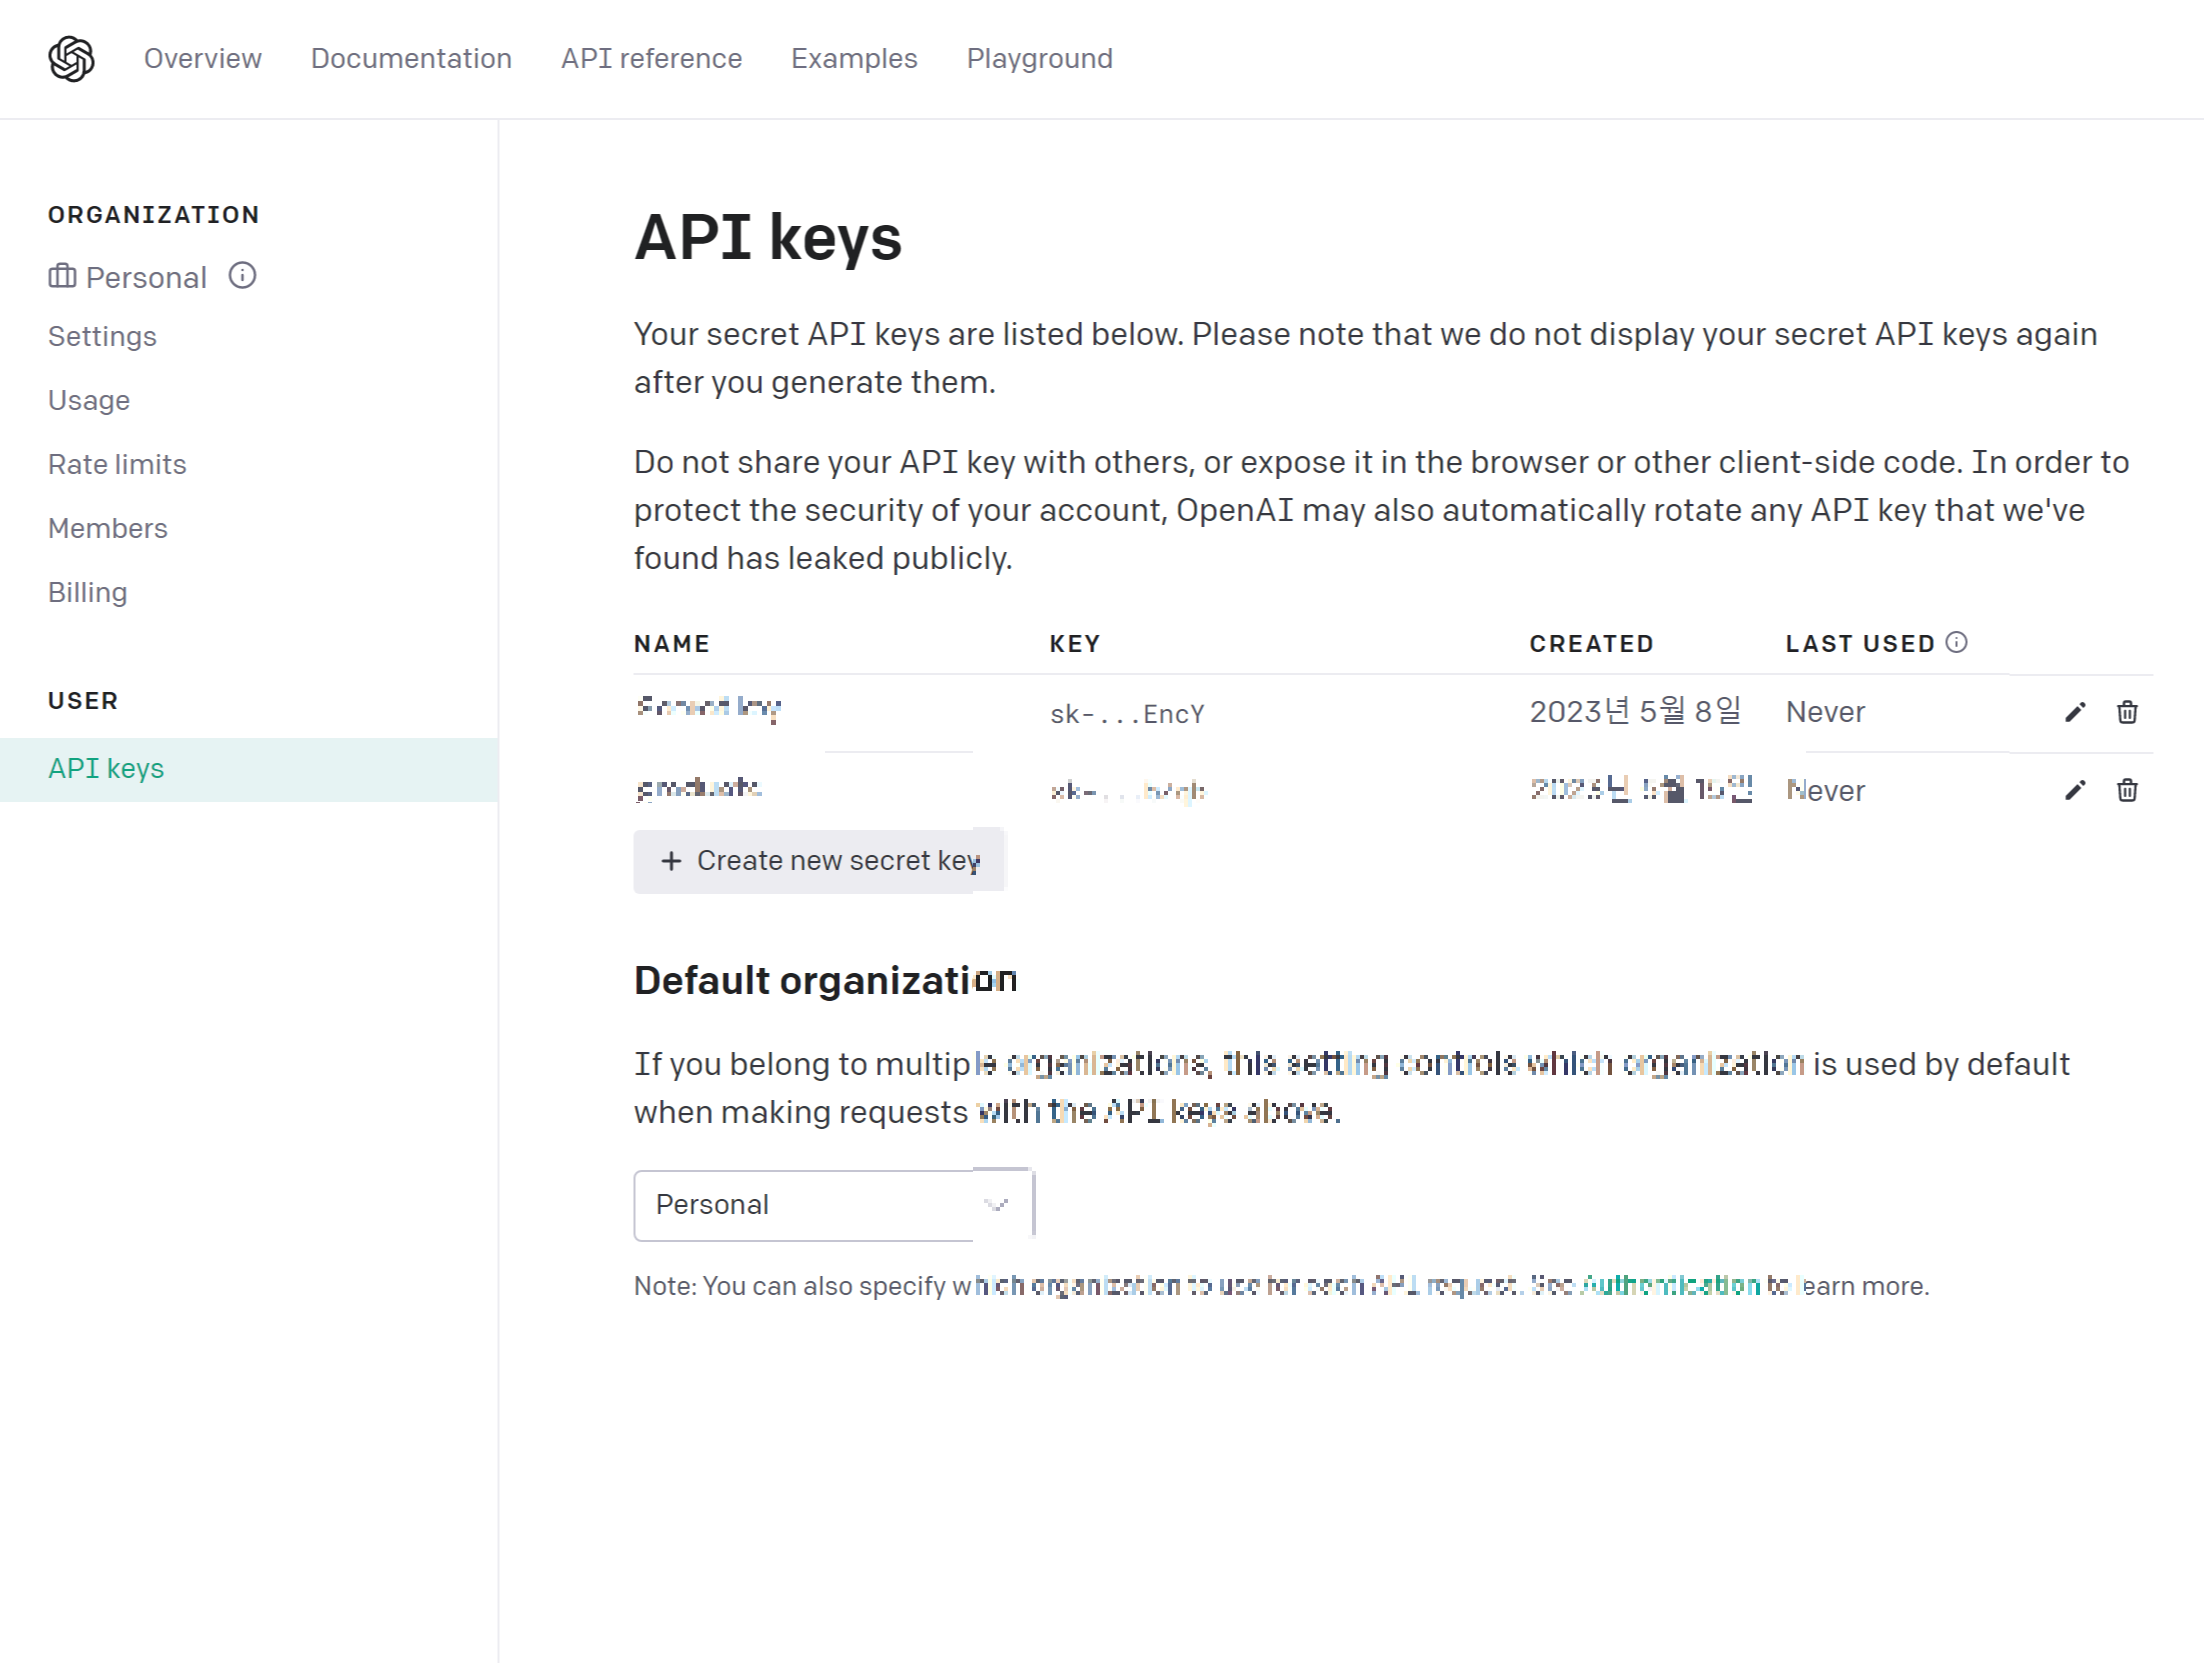Select Rate limits in sidebar

(117, 464)
